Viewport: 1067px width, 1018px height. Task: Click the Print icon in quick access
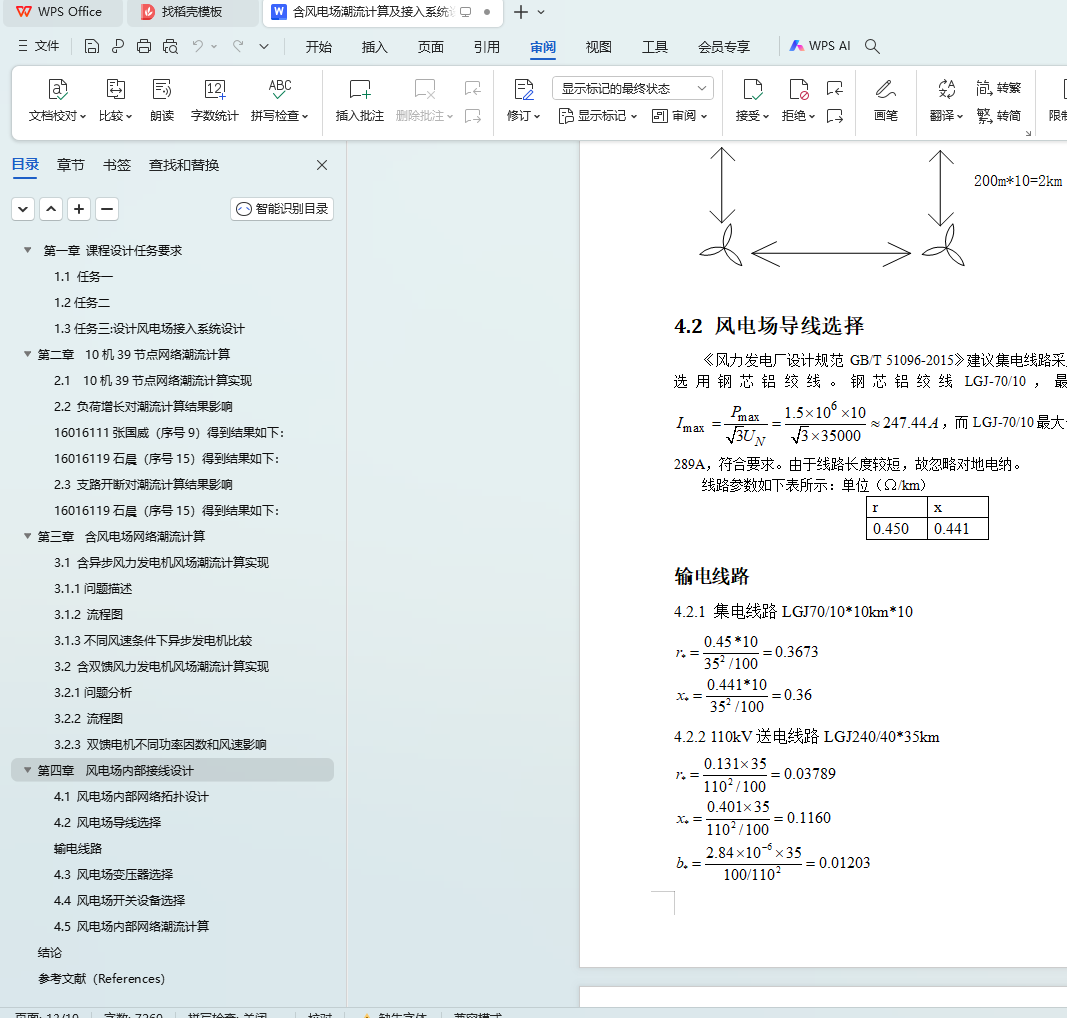(144, 46)
